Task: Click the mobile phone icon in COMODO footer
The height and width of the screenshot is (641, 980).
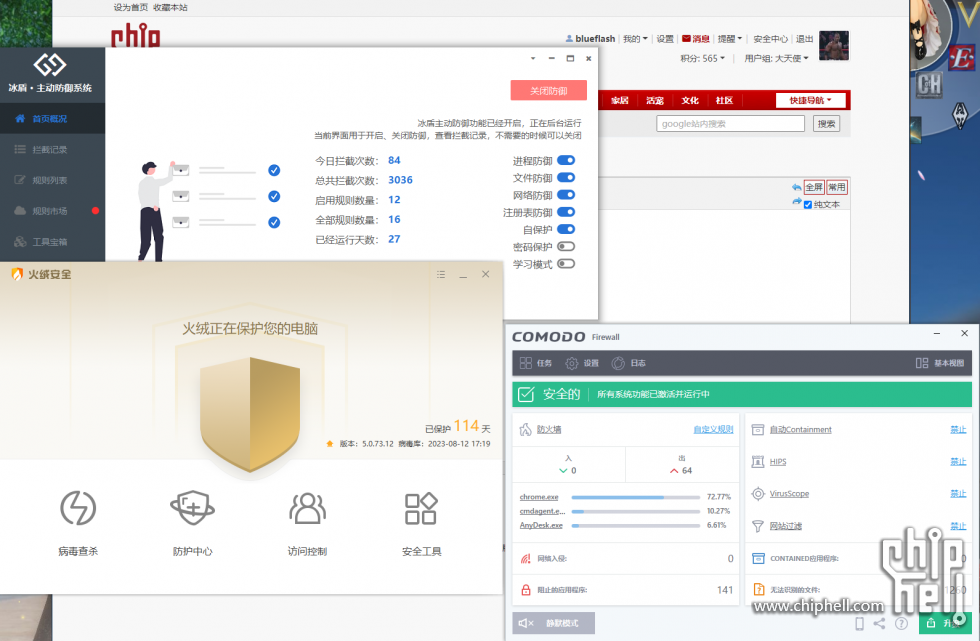Action: [860, 623]
